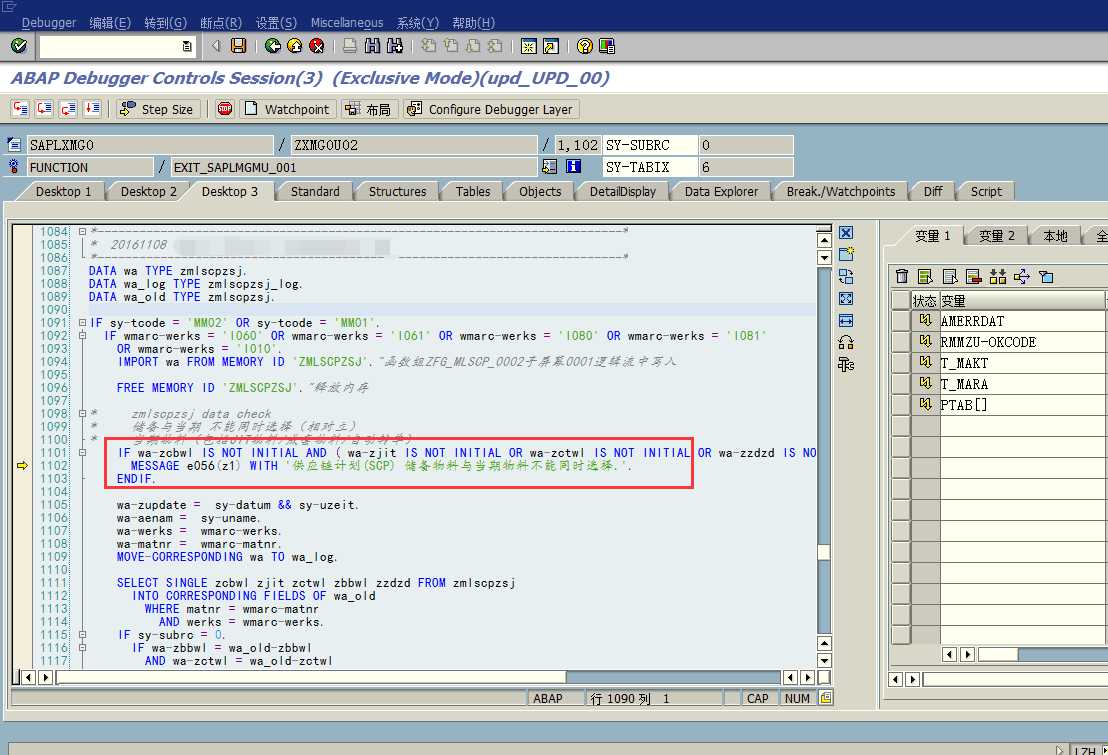
Task: Click Configure Debugger Layer button
Action: [492, 109]
